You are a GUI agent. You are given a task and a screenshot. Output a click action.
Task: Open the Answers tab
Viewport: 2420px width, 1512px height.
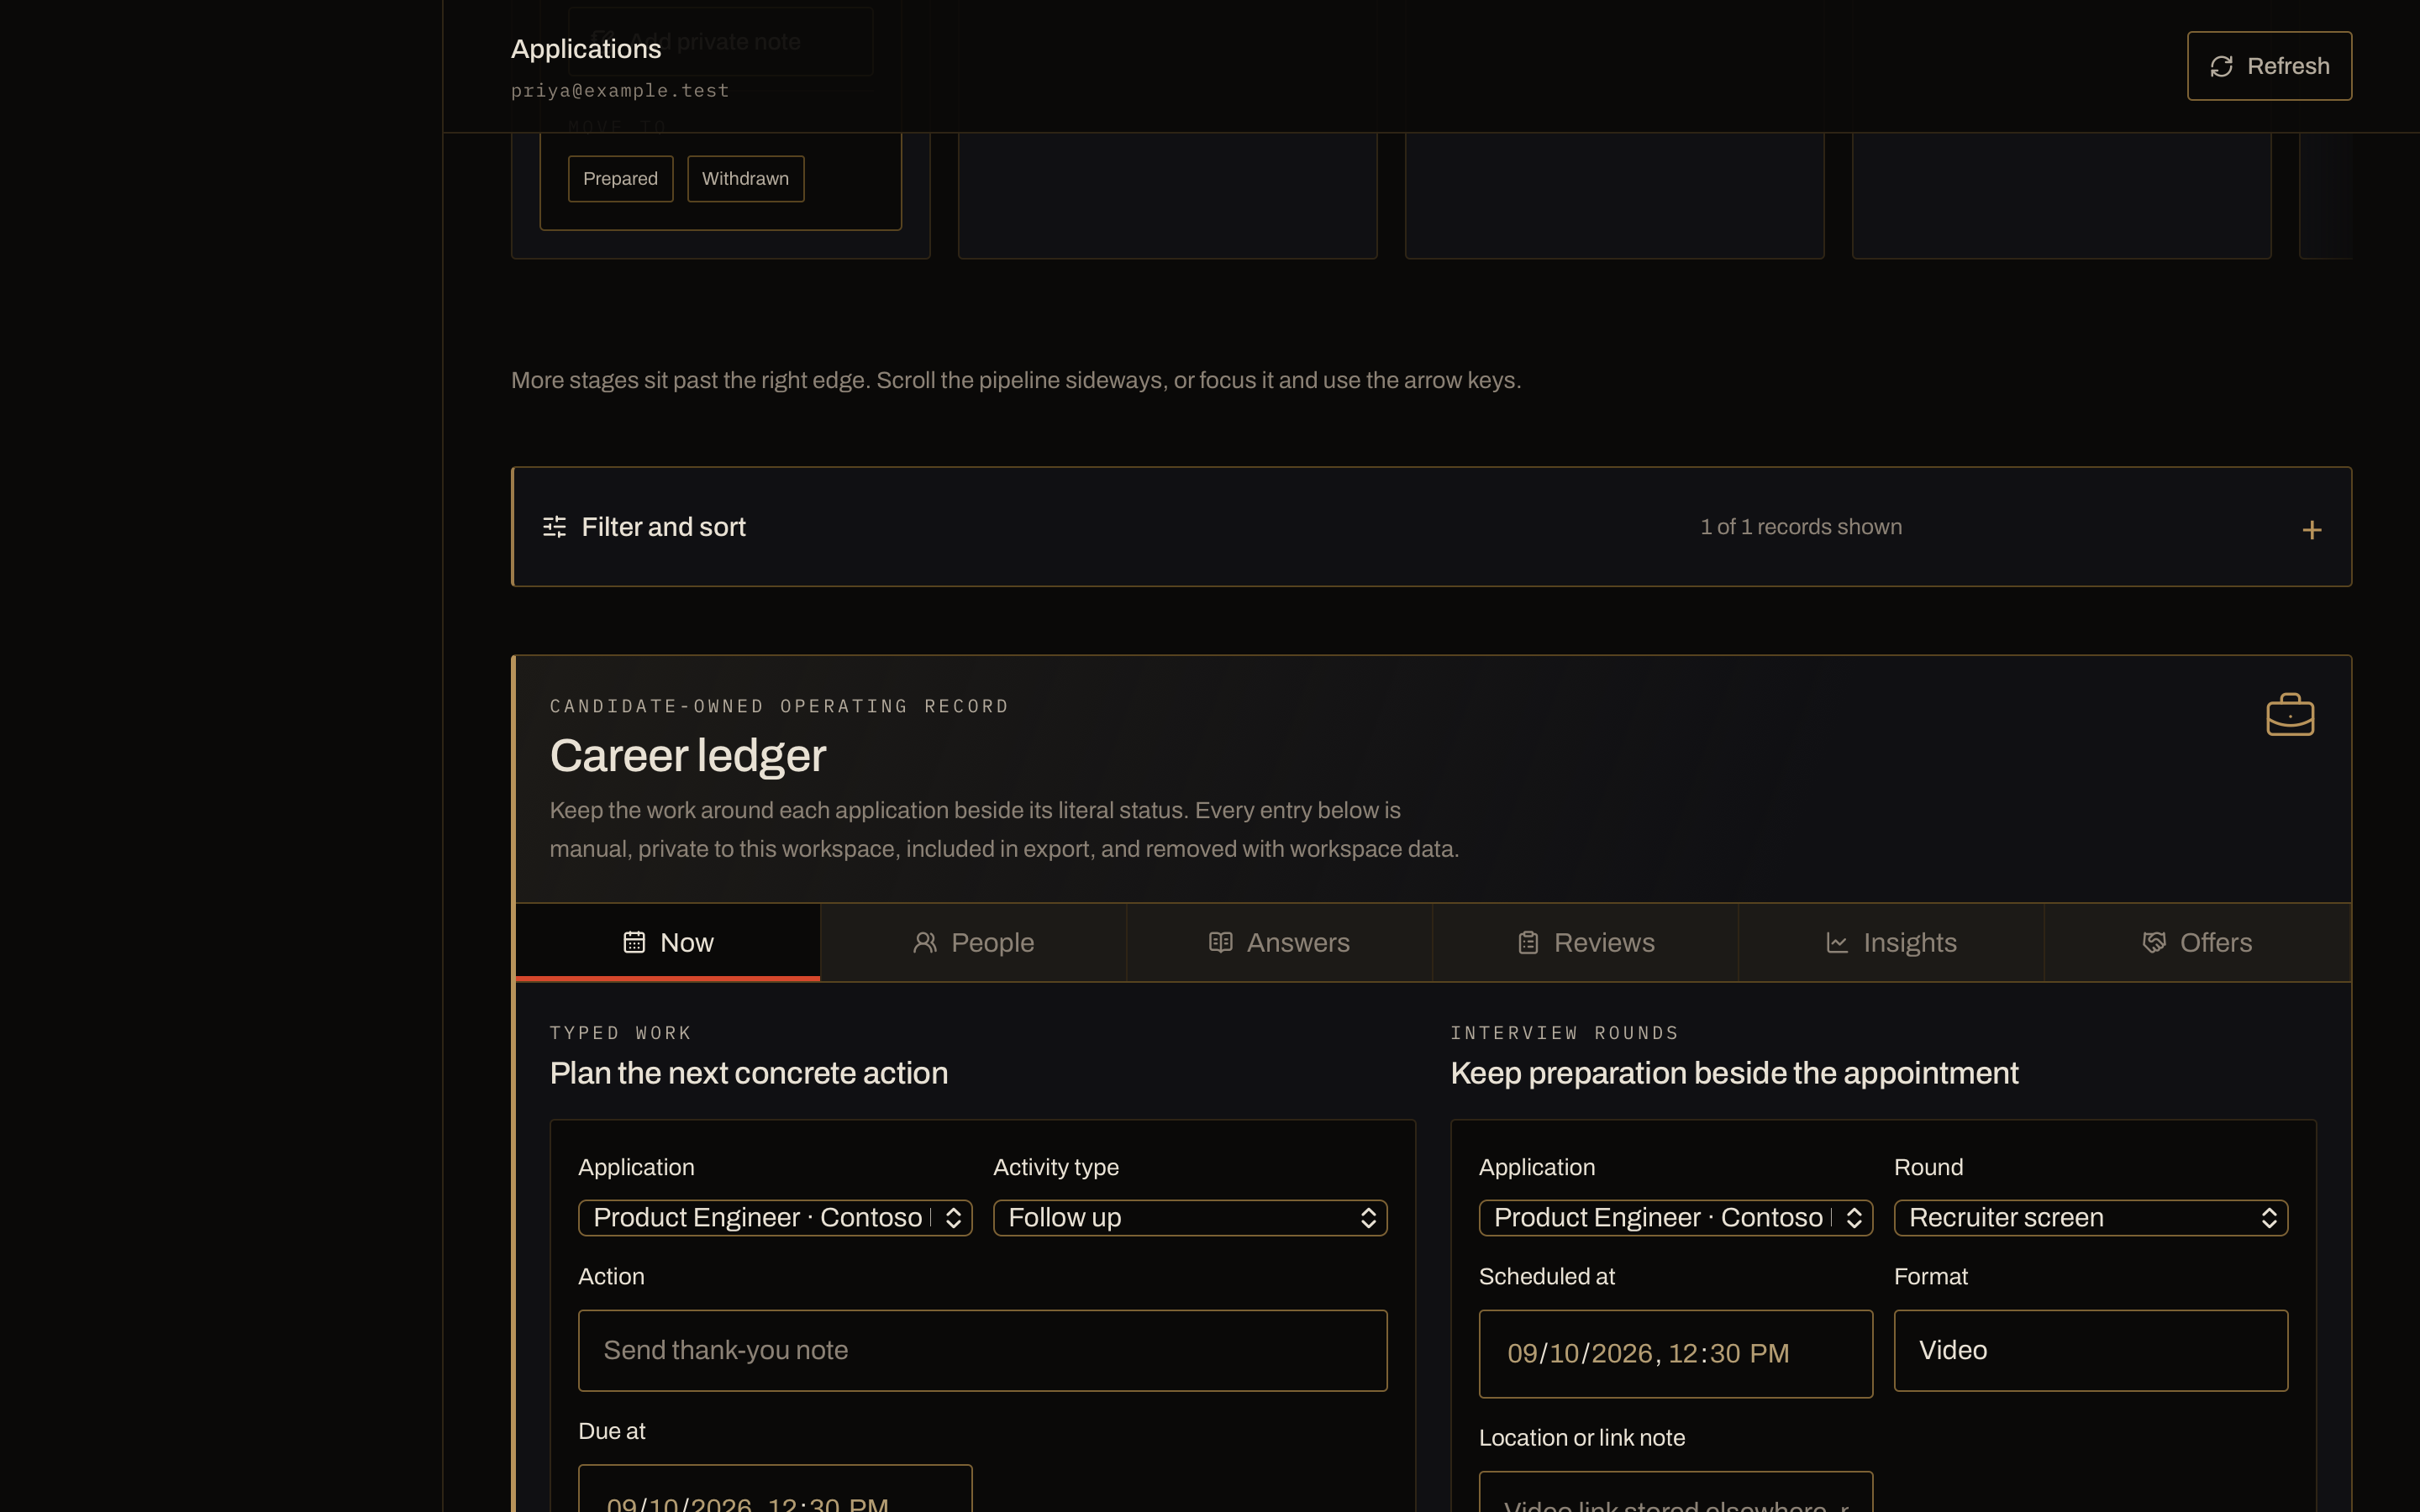[1280, 942]
